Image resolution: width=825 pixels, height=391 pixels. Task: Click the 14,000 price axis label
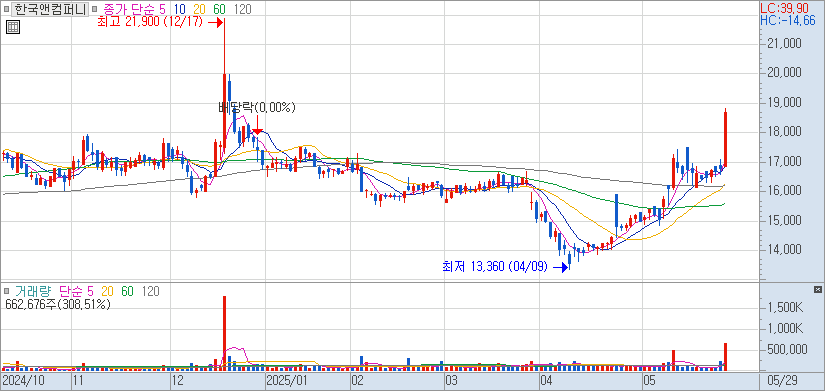pyautogui.click(x=784, y=249)
